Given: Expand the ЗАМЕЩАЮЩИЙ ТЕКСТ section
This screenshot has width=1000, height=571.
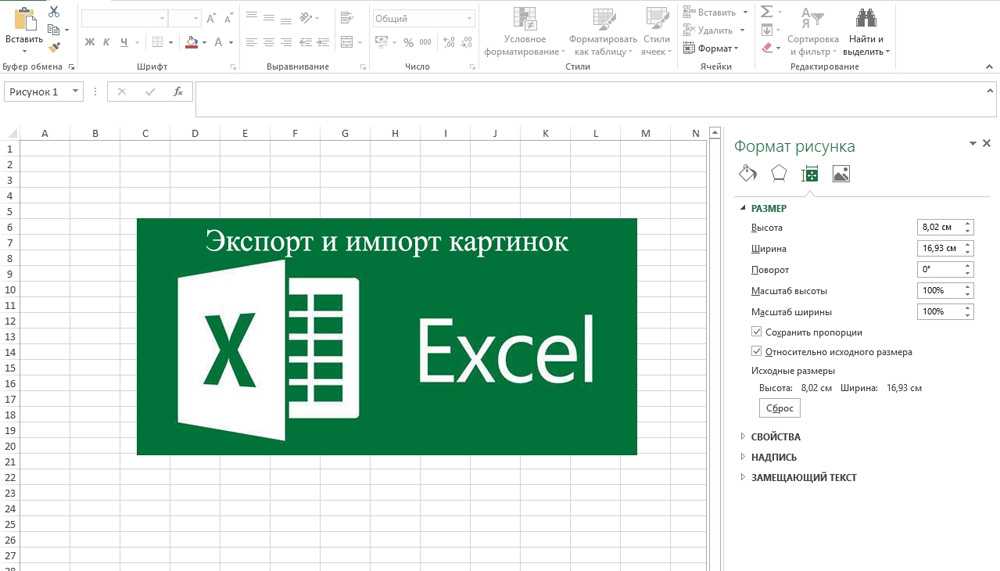Looking at the screenshot, I should coord(803,478).
